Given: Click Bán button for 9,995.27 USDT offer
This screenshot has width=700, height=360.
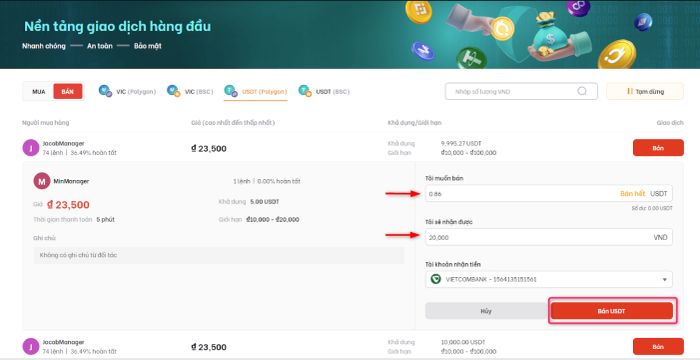Looking at the screenshot, I should pos(658,148).
